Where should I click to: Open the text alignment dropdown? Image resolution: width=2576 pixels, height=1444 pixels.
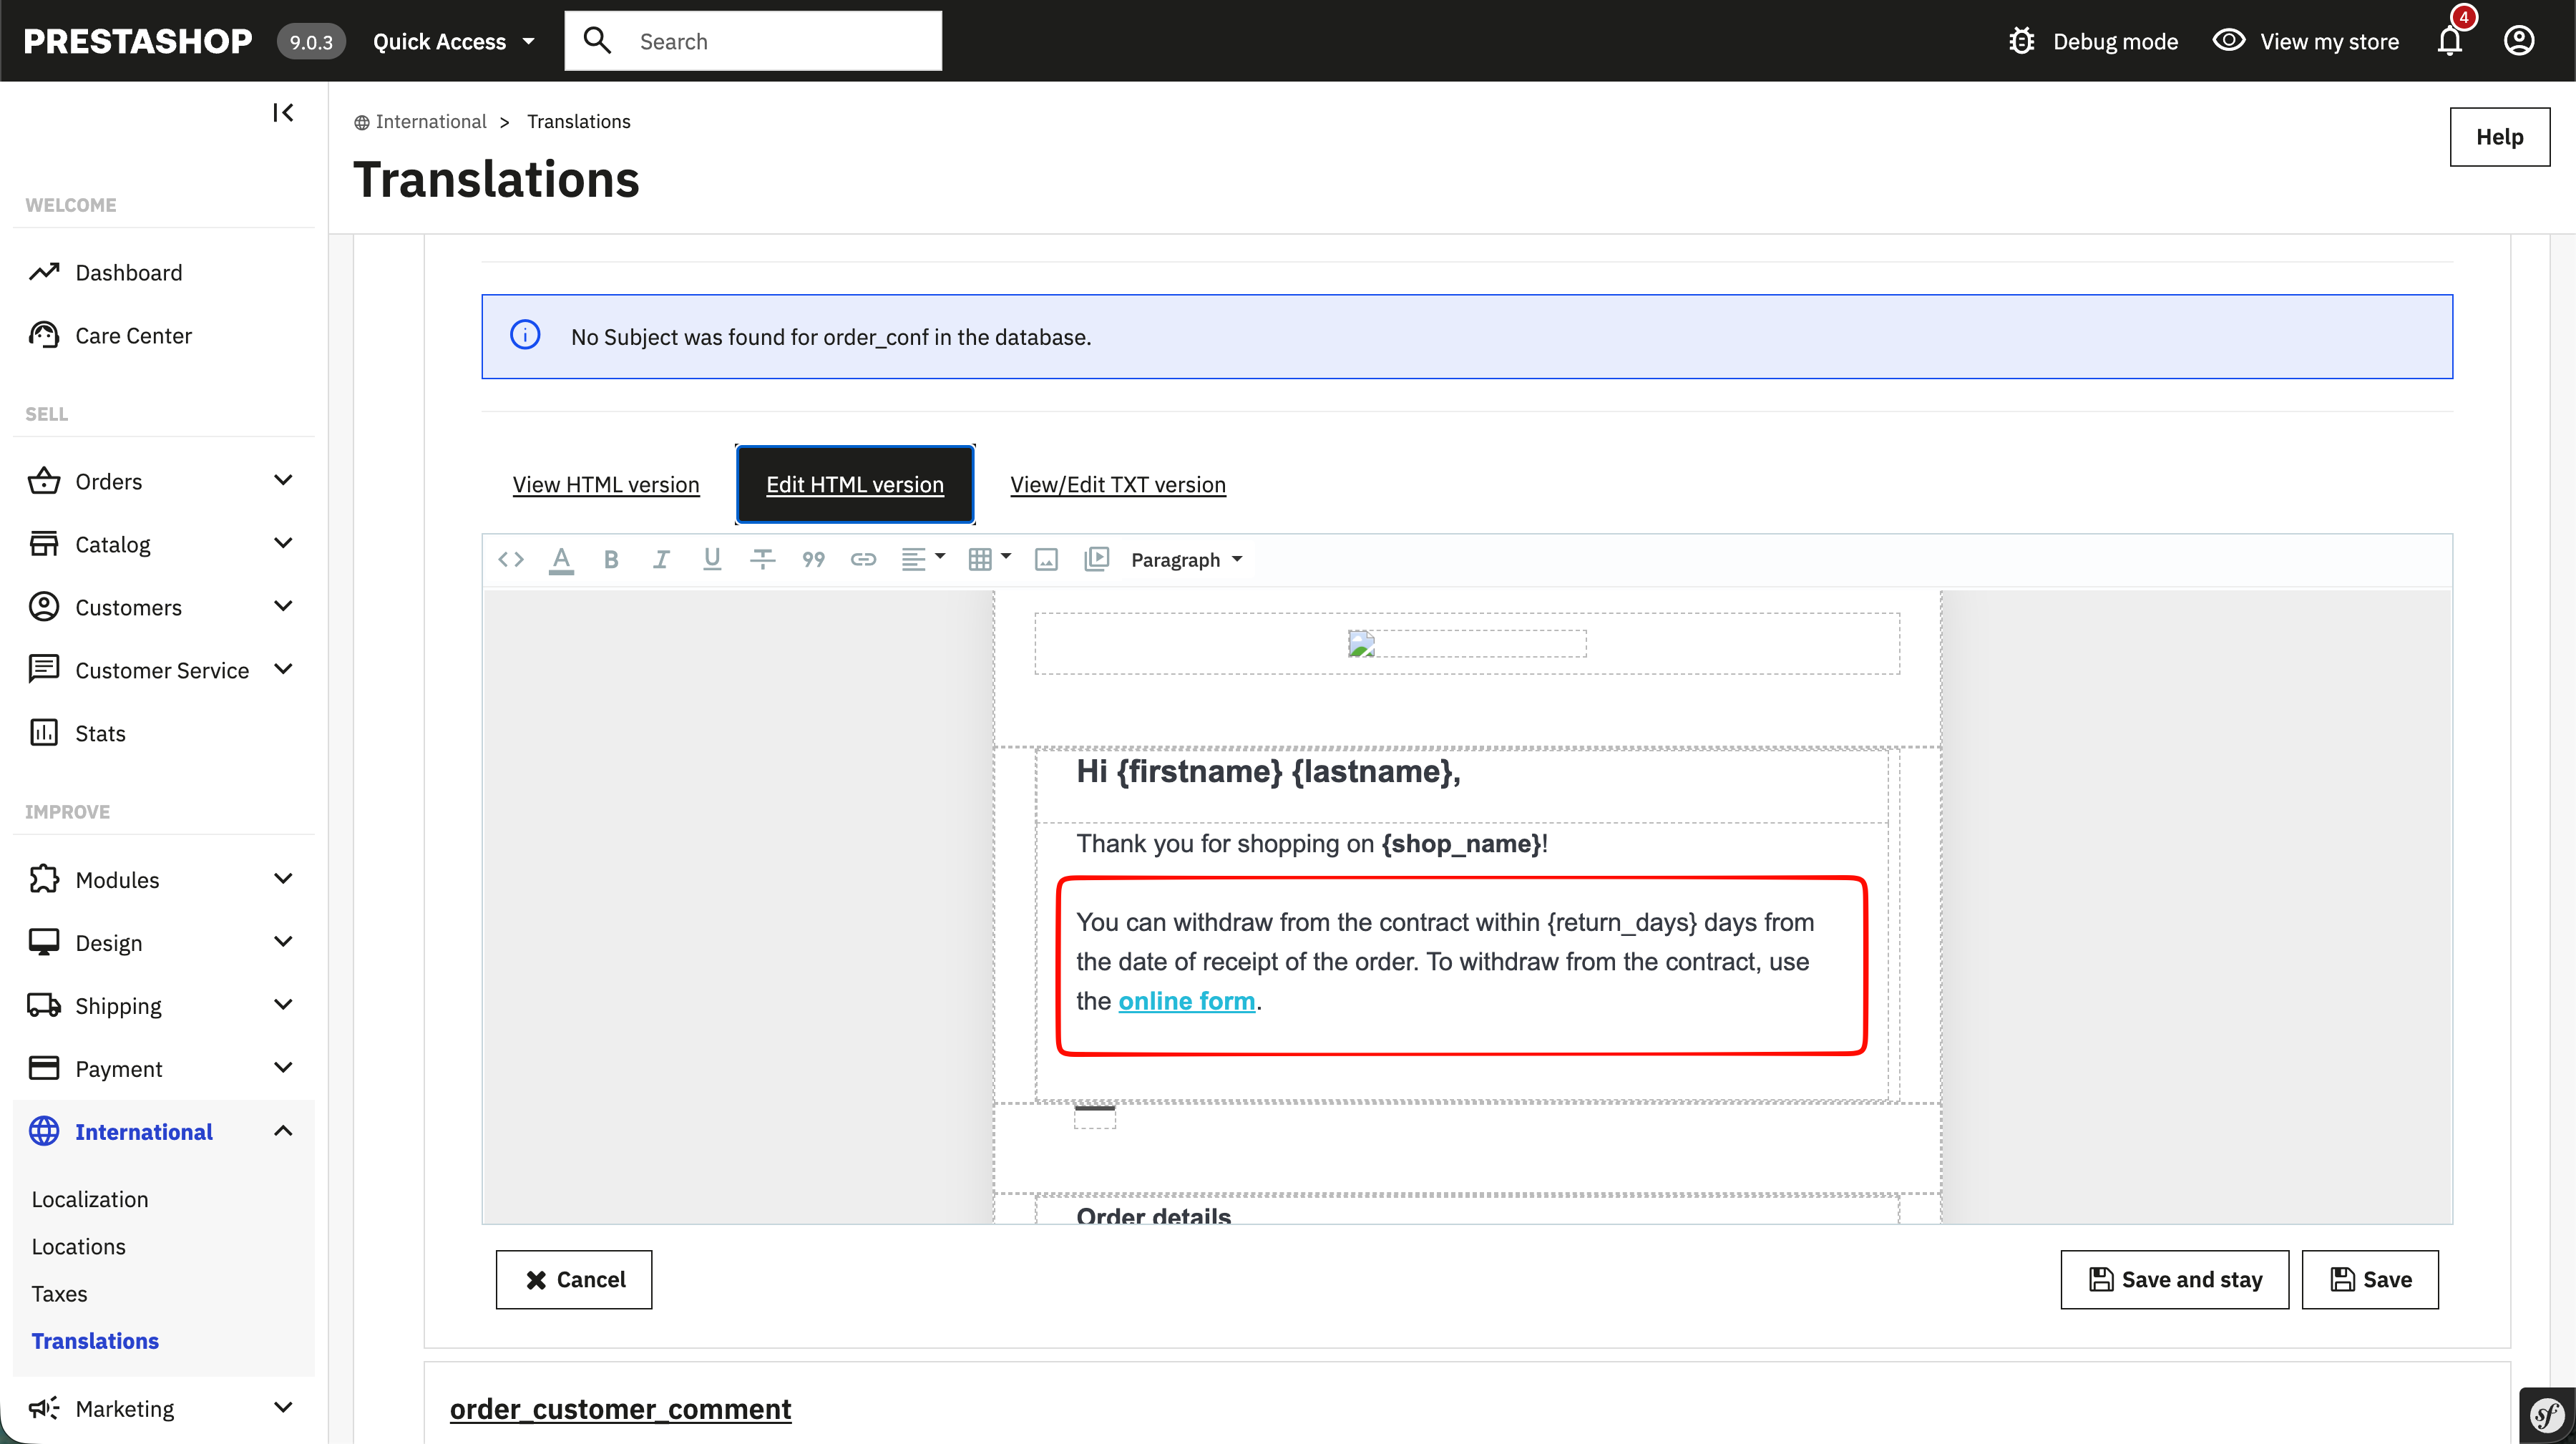922,559
